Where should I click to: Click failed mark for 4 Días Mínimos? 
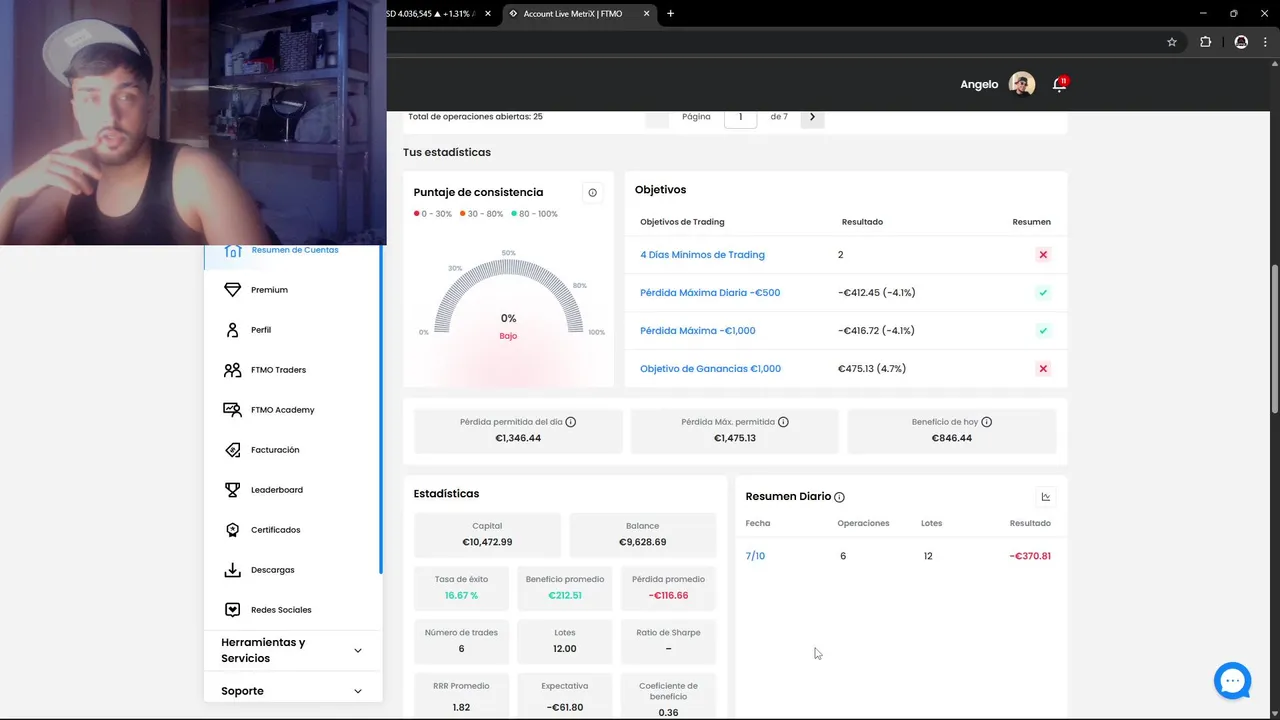pos(1043,255)
